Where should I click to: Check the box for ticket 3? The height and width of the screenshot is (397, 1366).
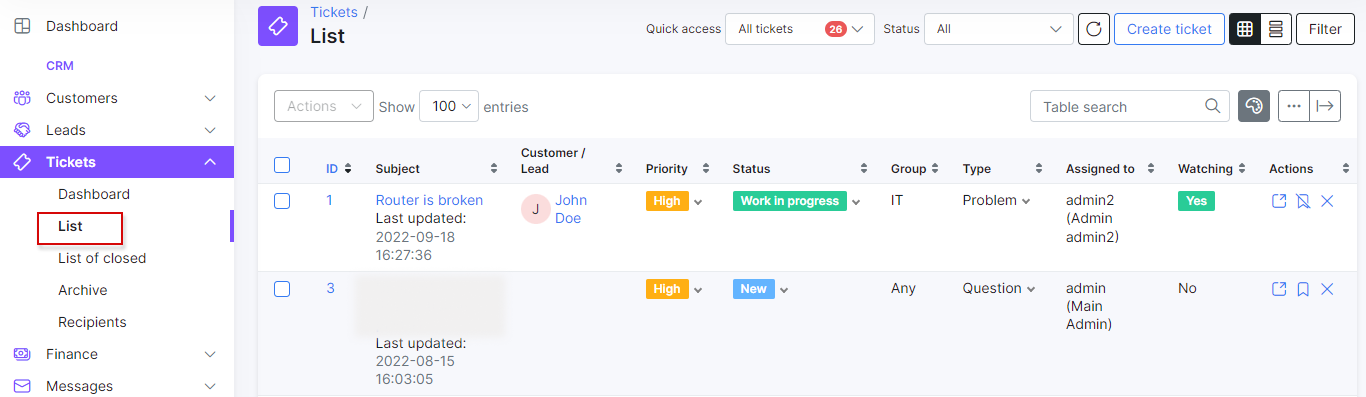pyautogui.click(x=282, y=289)
